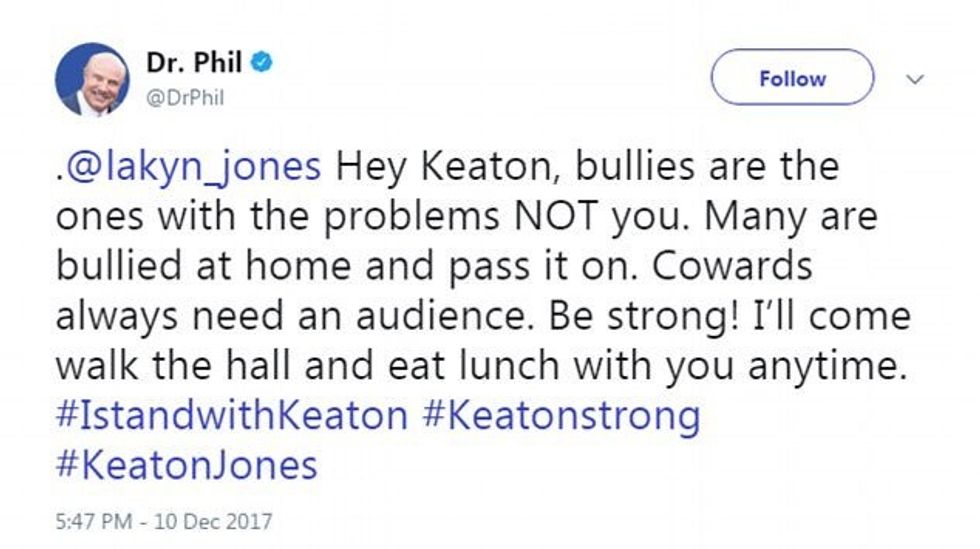This screenshot has height=549, width=980.
Task: Open the Dr. Phil display name link
Action: 194,62
